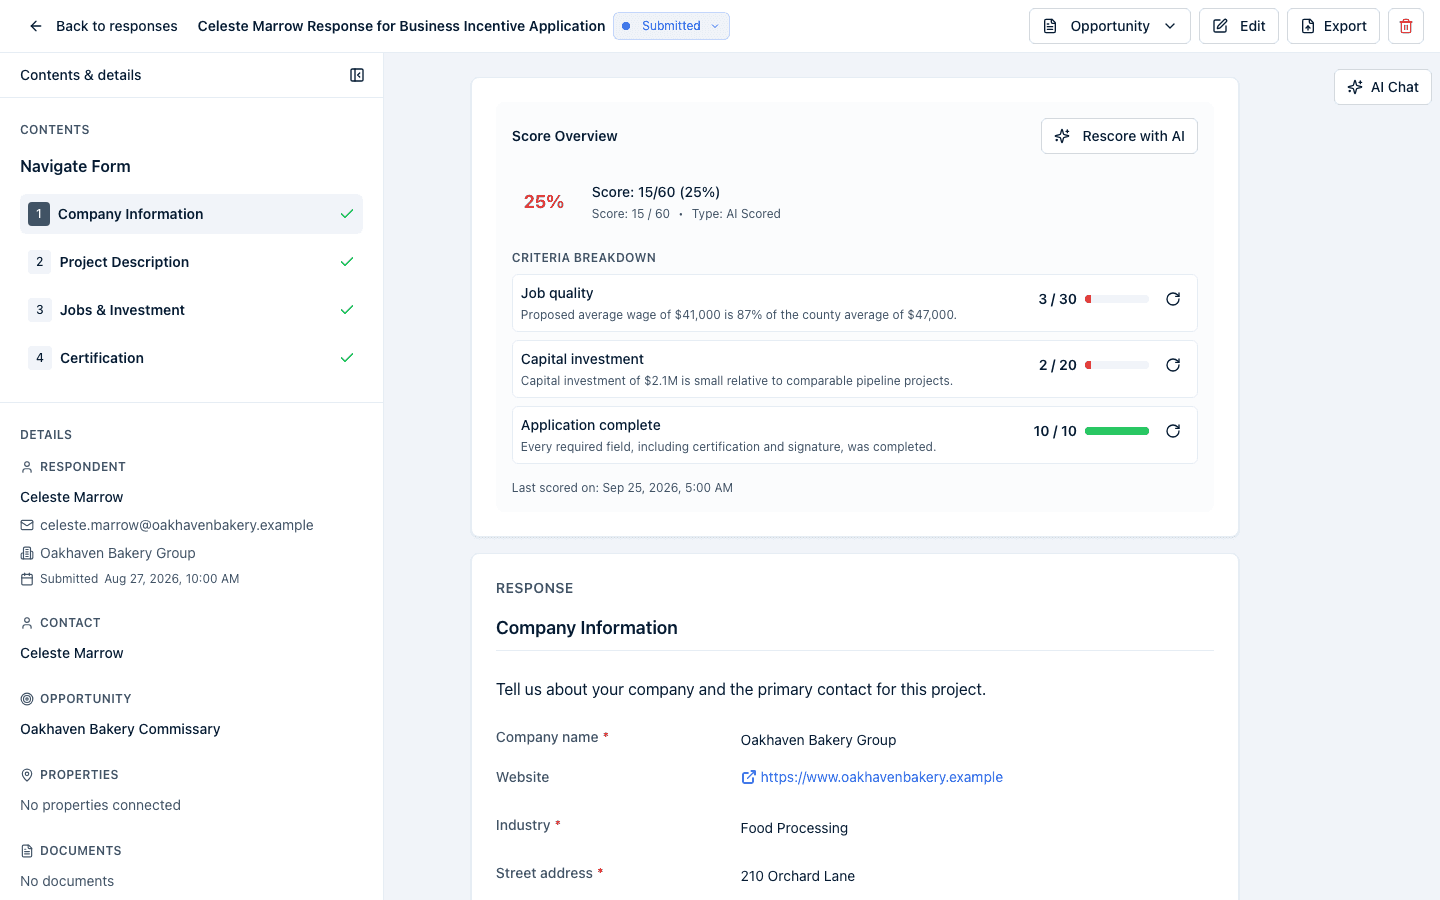
Task: Click the 2 / 20 score value
Action: pos(1057,365)
